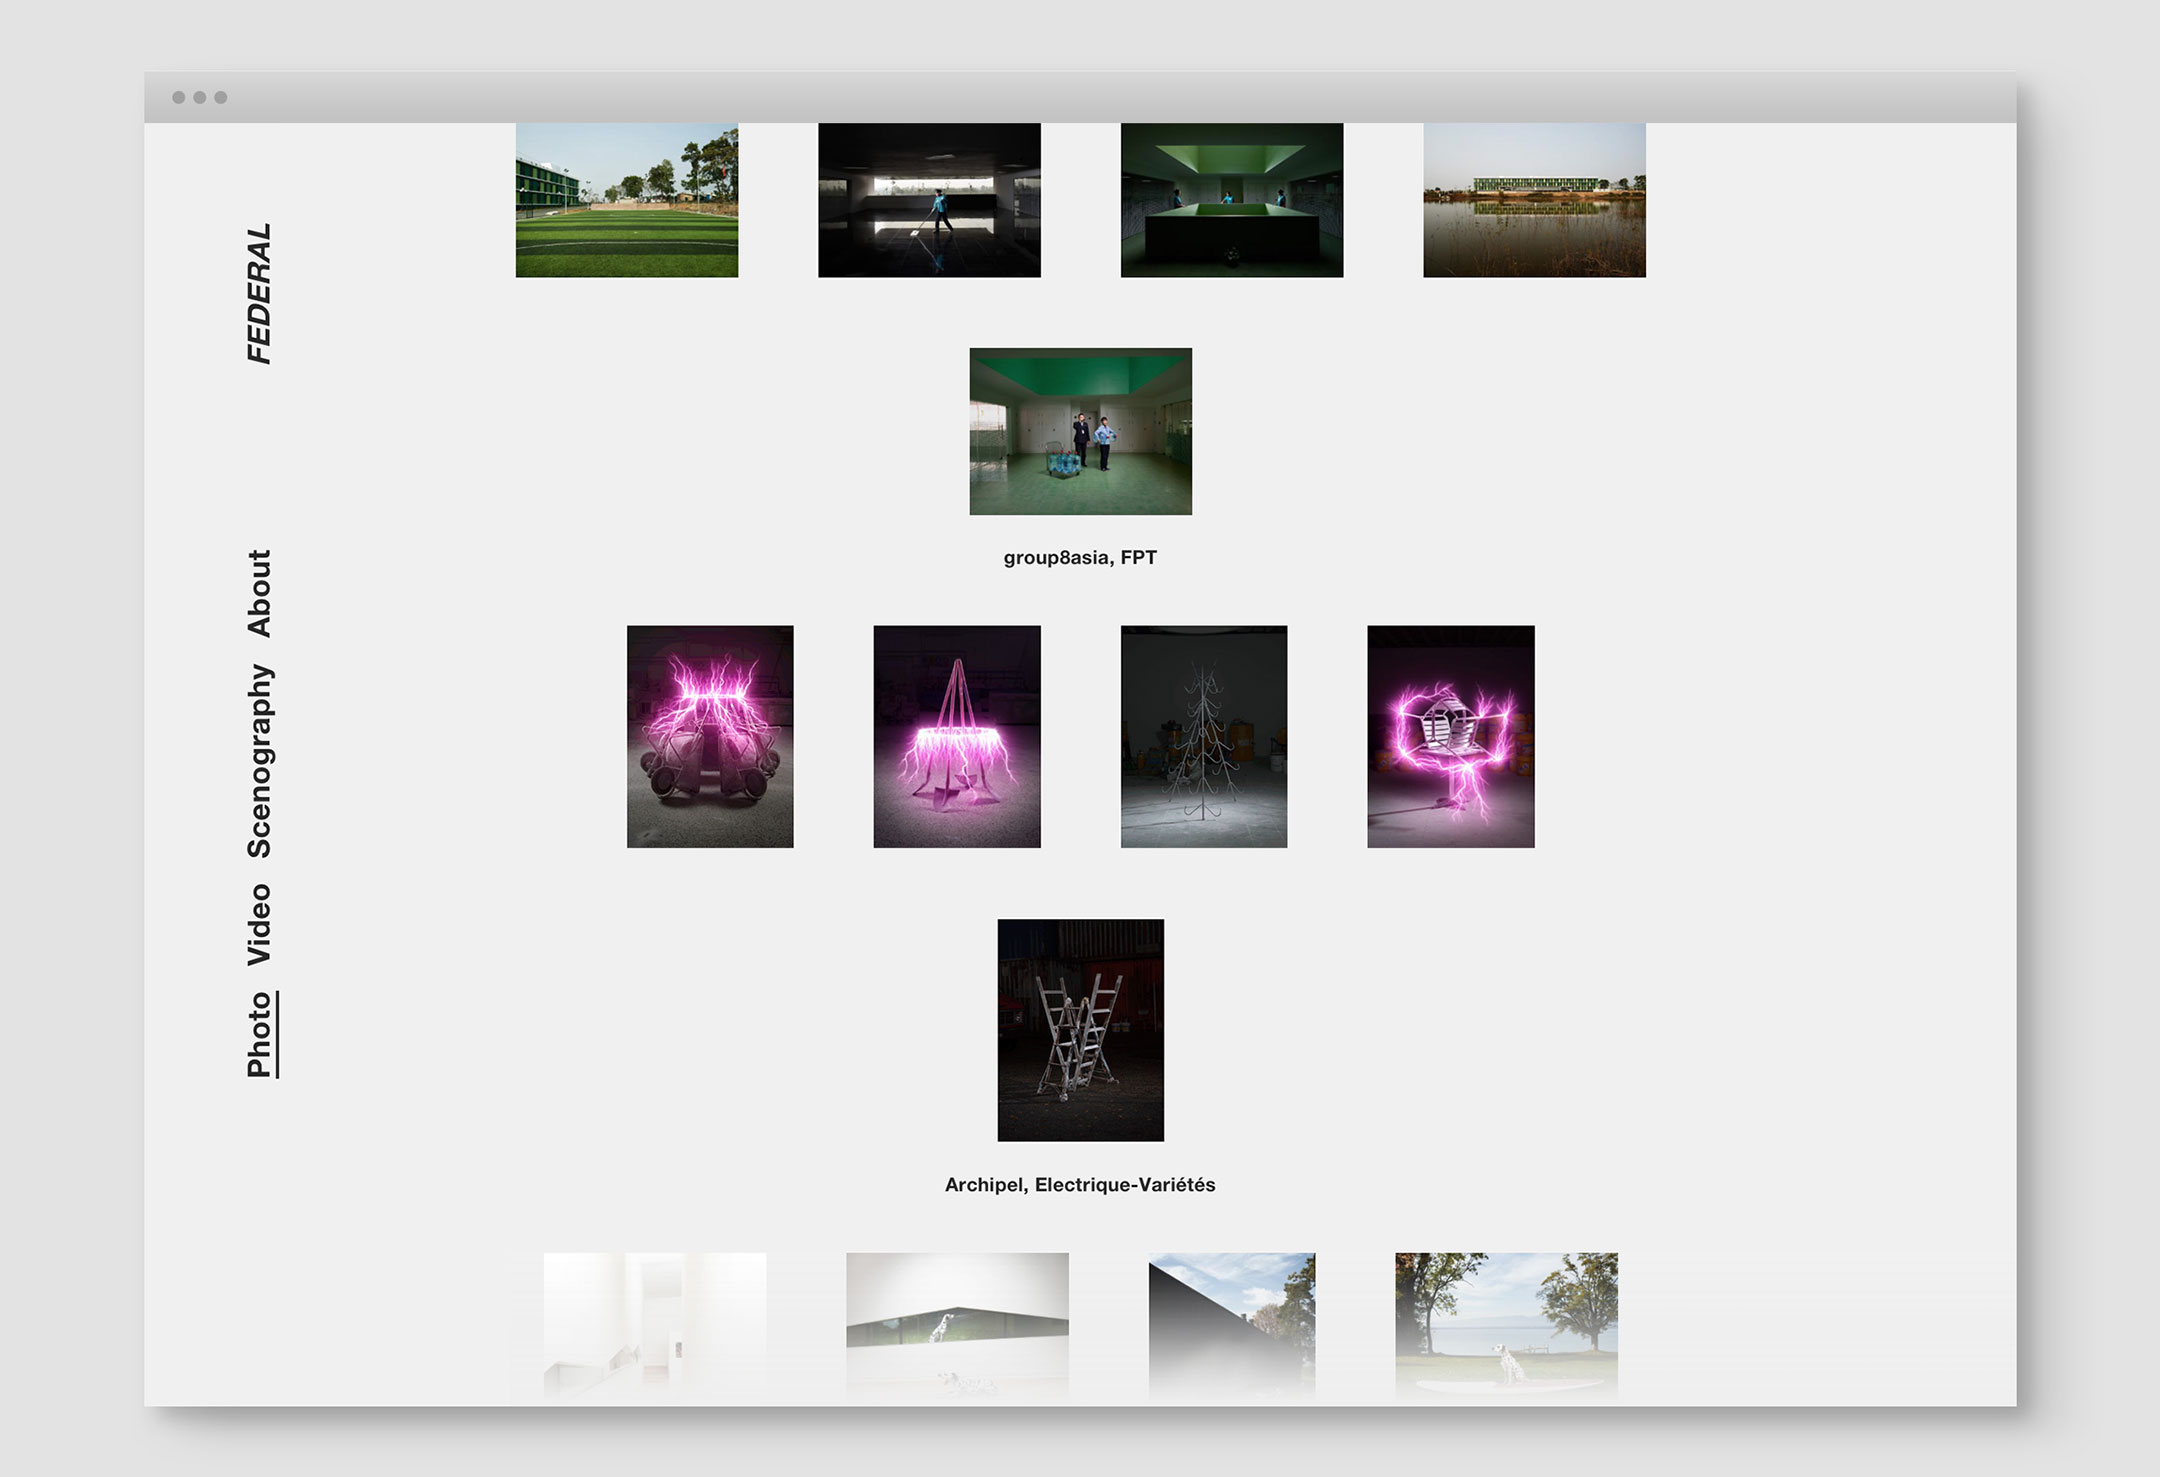View the dark hallway photo with a person mopping
Screen dimensions: 2160x1477
tap(929, 200)
